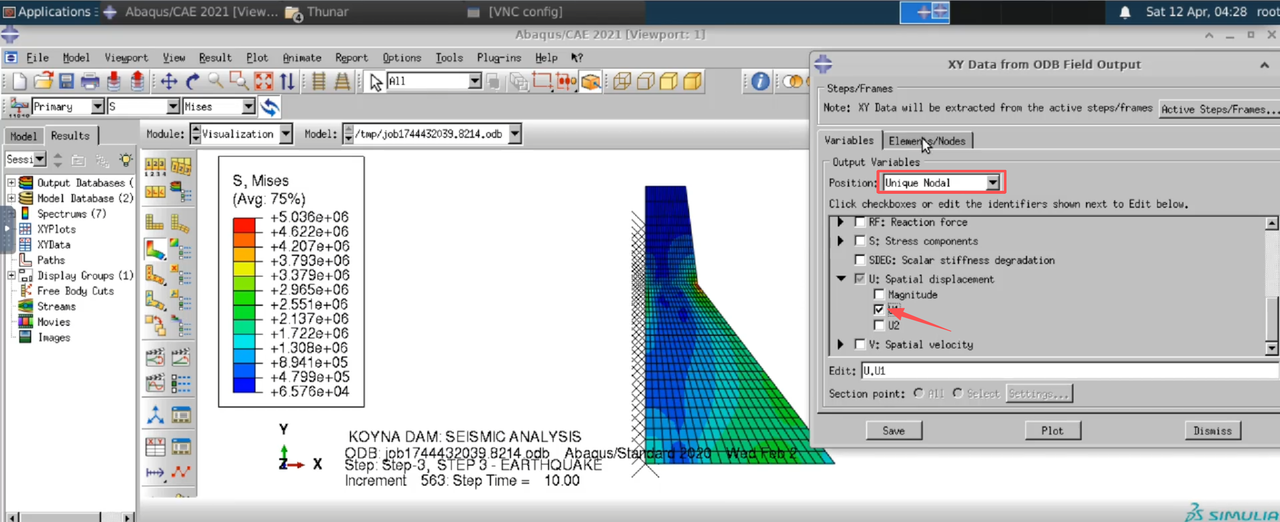Tick the Magnitude checkbox under displacement
The height and width of the screenshot is (522, 1280).
(x=879, y=295)
